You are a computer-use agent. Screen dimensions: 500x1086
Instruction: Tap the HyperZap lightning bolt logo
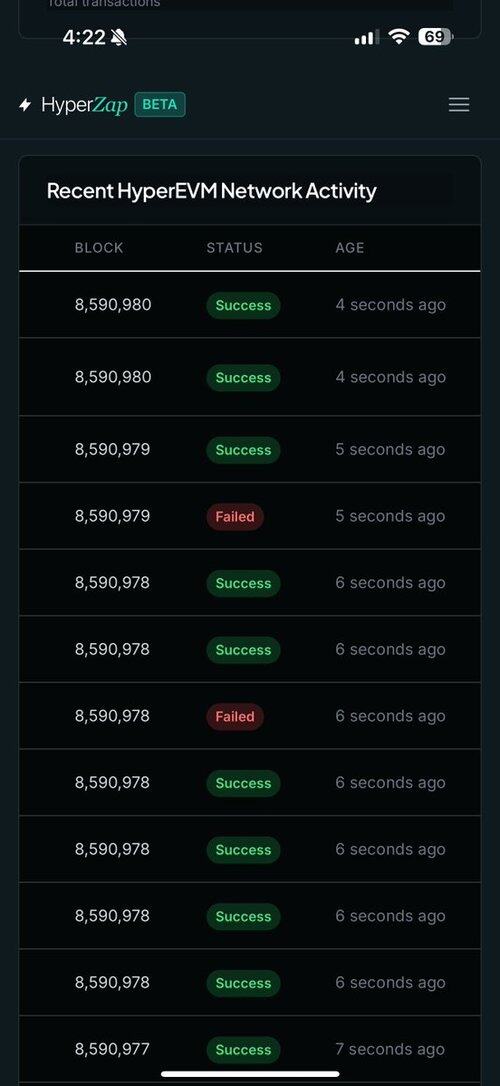tap(26, 105)
